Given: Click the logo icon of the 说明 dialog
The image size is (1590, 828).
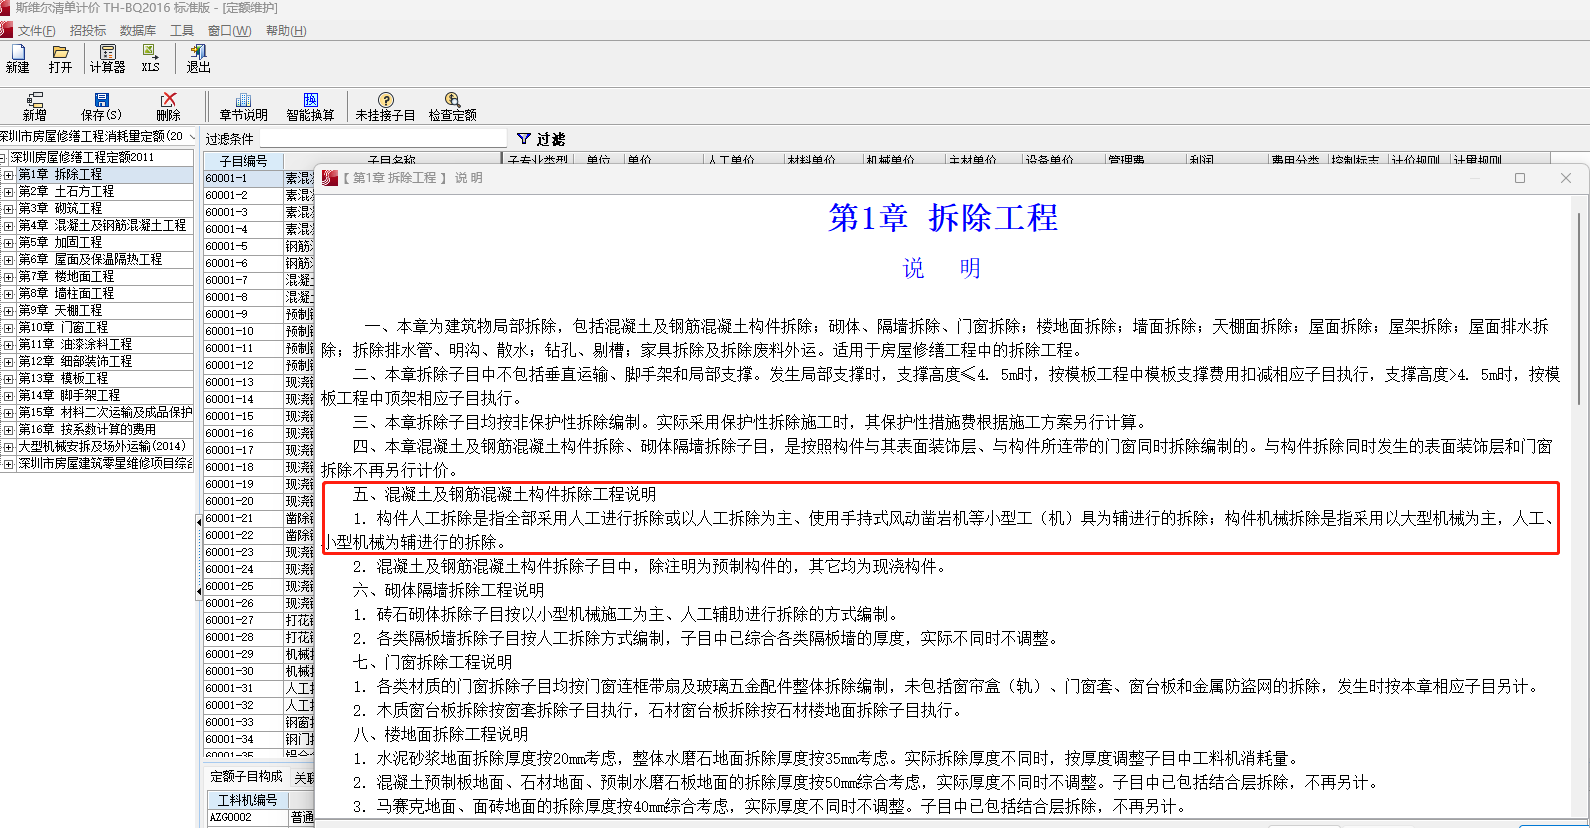Looking at the screenshot, I should (x=329, y=178).
